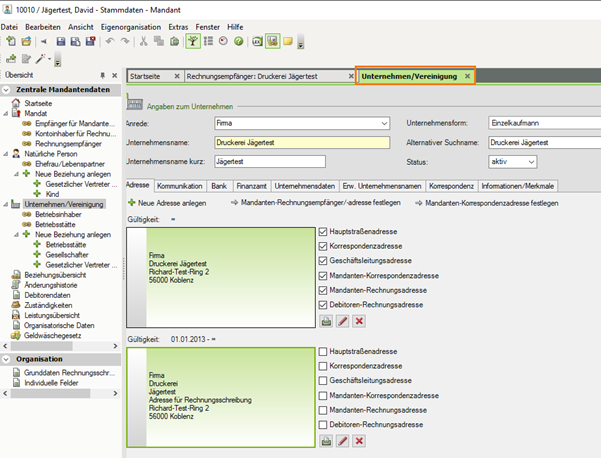The image size is (601, 458).
Task: Click the red delete X for first address
Action: coord(358,321)
